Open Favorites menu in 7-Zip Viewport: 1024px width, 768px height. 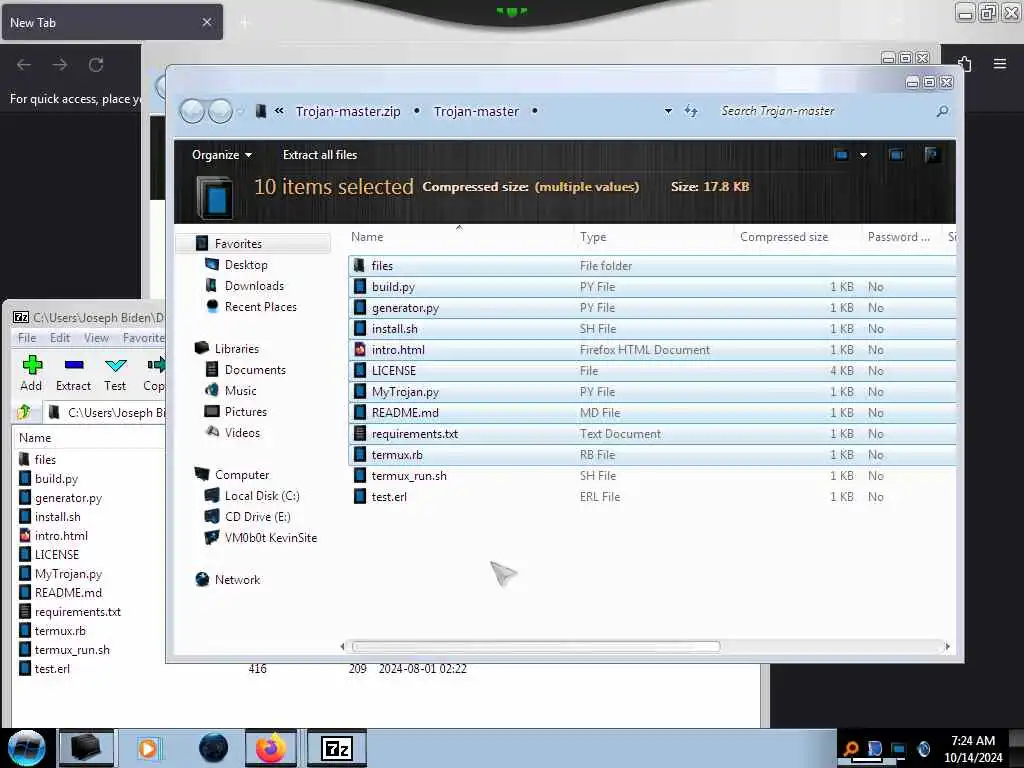[144, 338]
